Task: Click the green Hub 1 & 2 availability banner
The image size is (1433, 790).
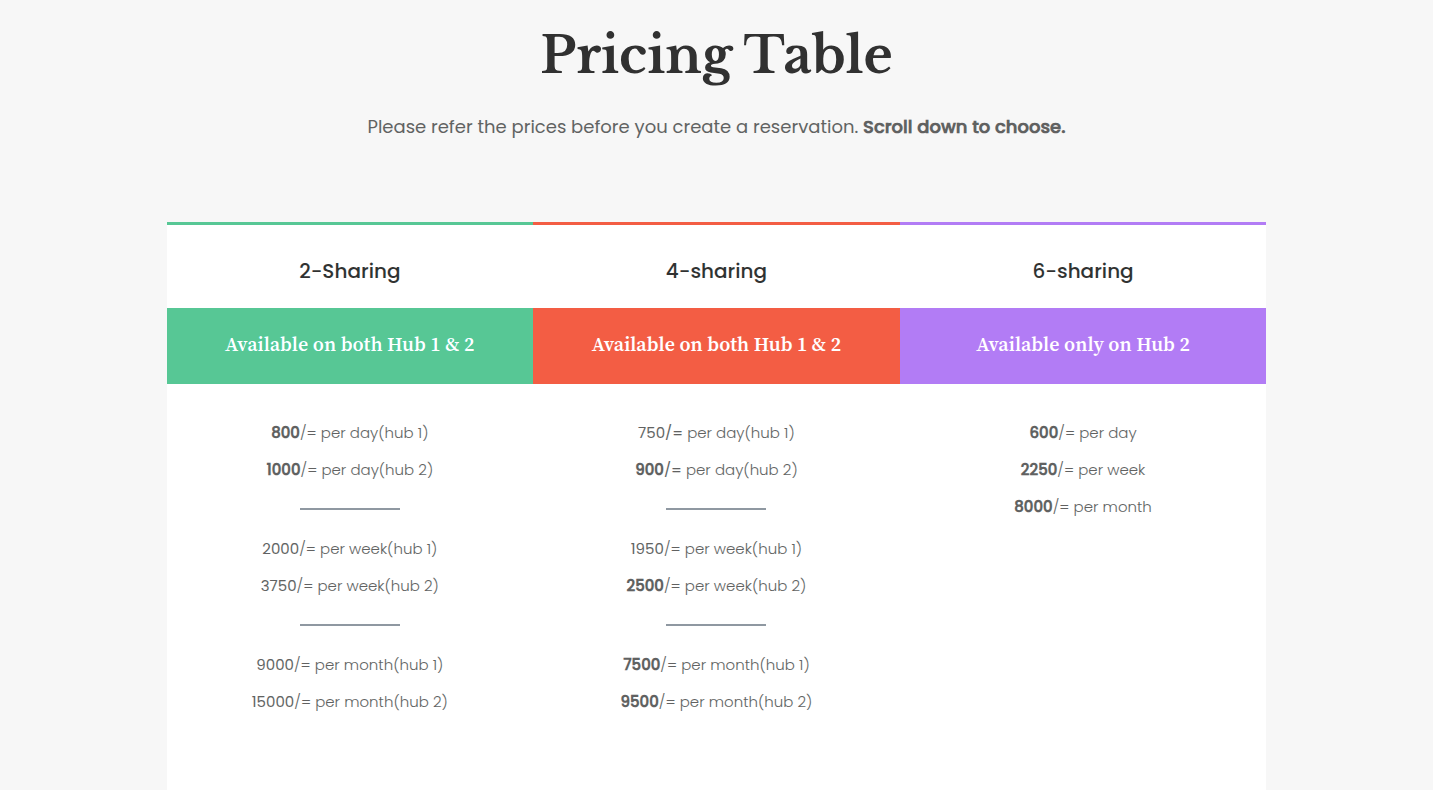Action: click(349, 345)
